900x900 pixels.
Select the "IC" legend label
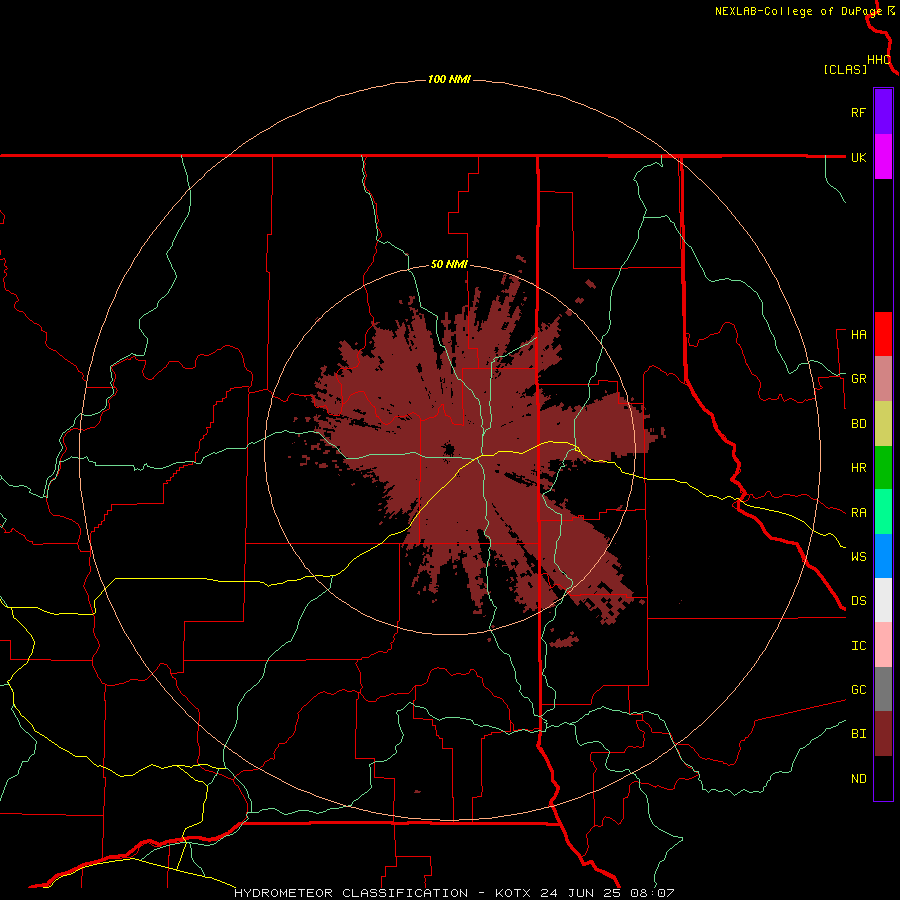coord(858,646)
